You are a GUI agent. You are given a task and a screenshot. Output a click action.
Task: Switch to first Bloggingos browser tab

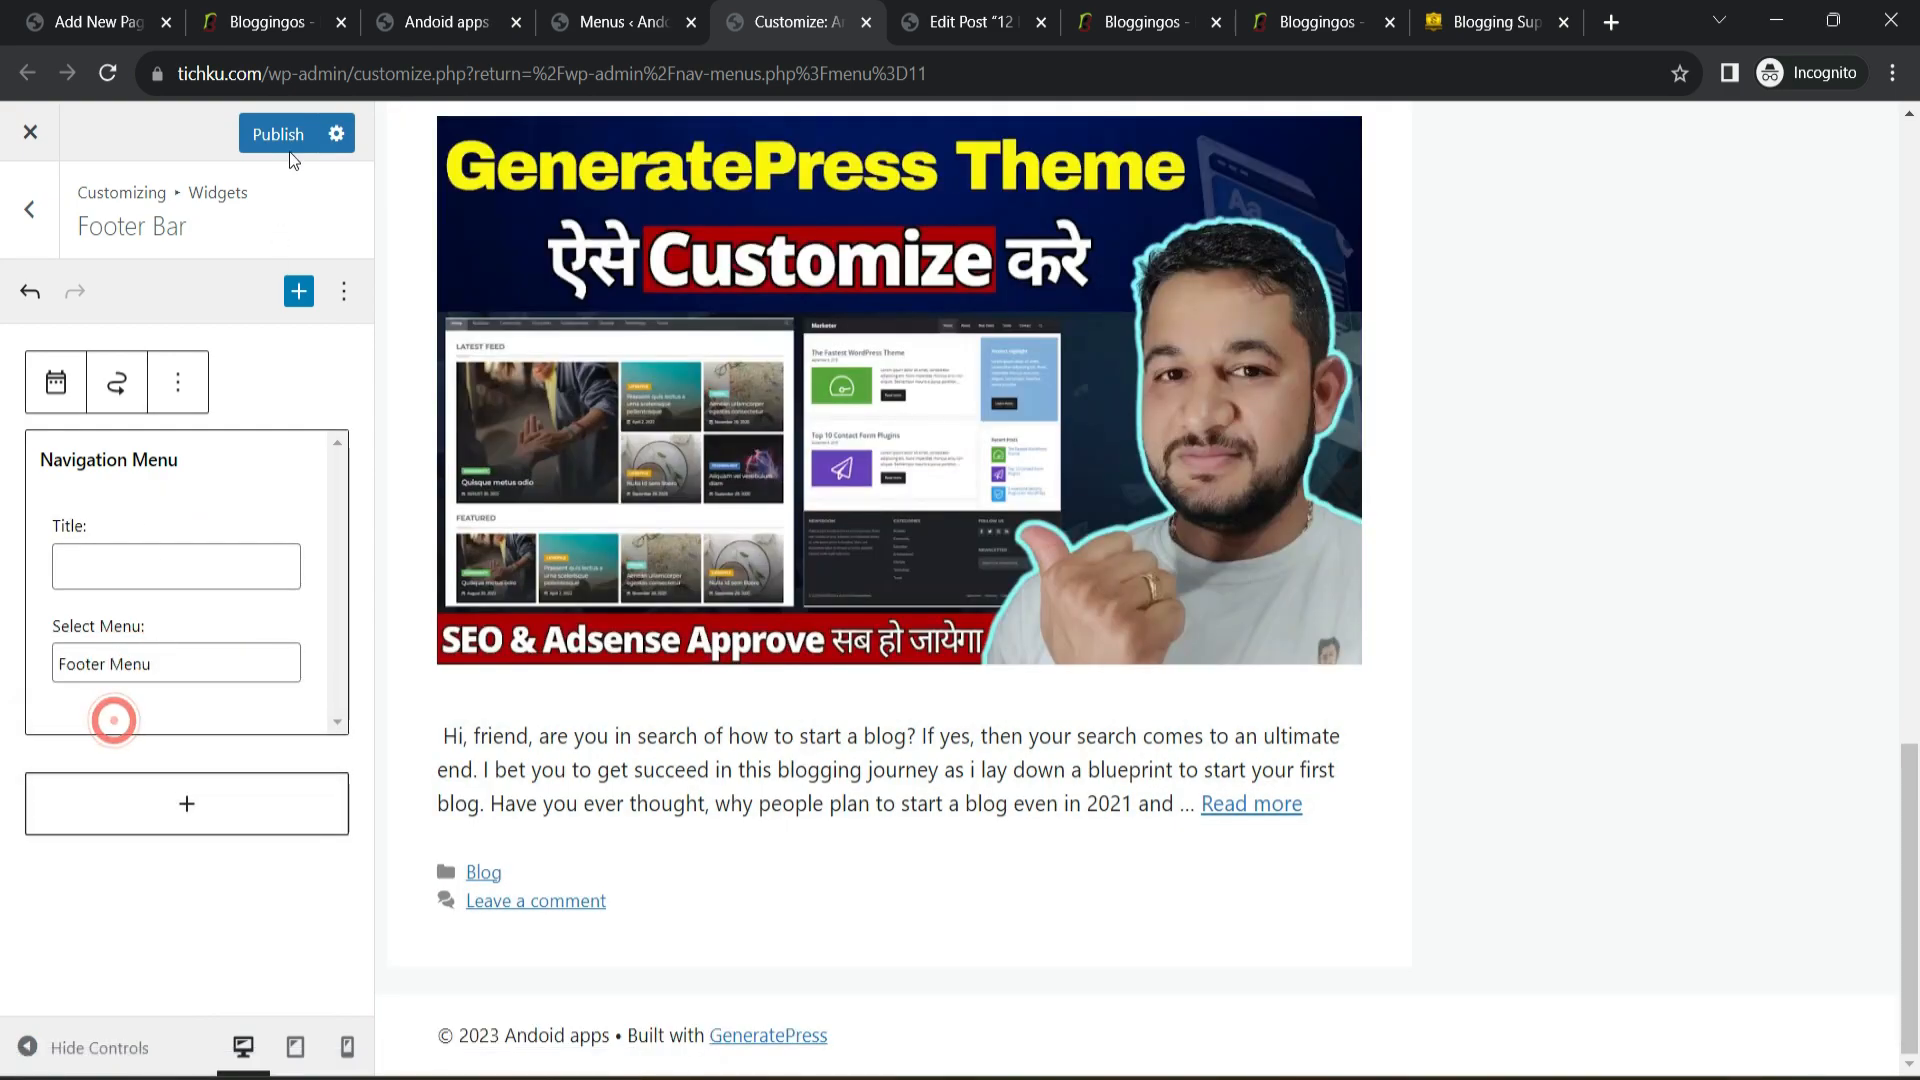pos(271,22)
